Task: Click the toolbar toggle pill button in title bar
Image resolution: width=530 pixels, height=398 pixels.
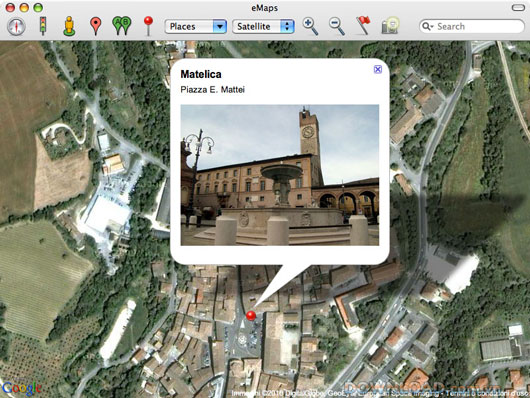Action: coord(518,7)
